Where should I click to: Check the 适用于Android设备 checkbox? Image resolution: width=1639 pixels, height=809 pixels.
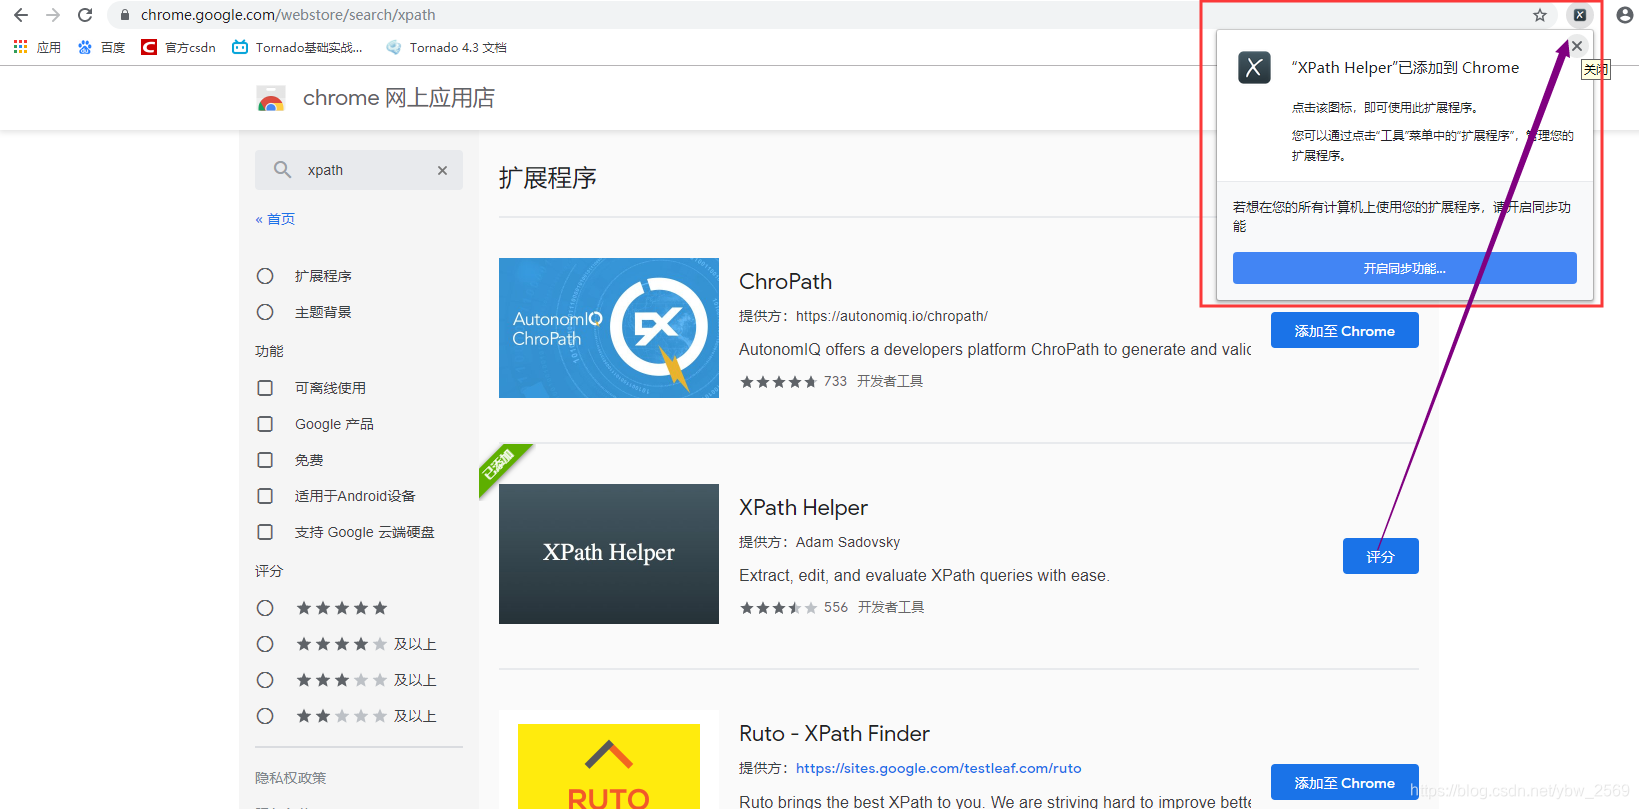(265, 496)
